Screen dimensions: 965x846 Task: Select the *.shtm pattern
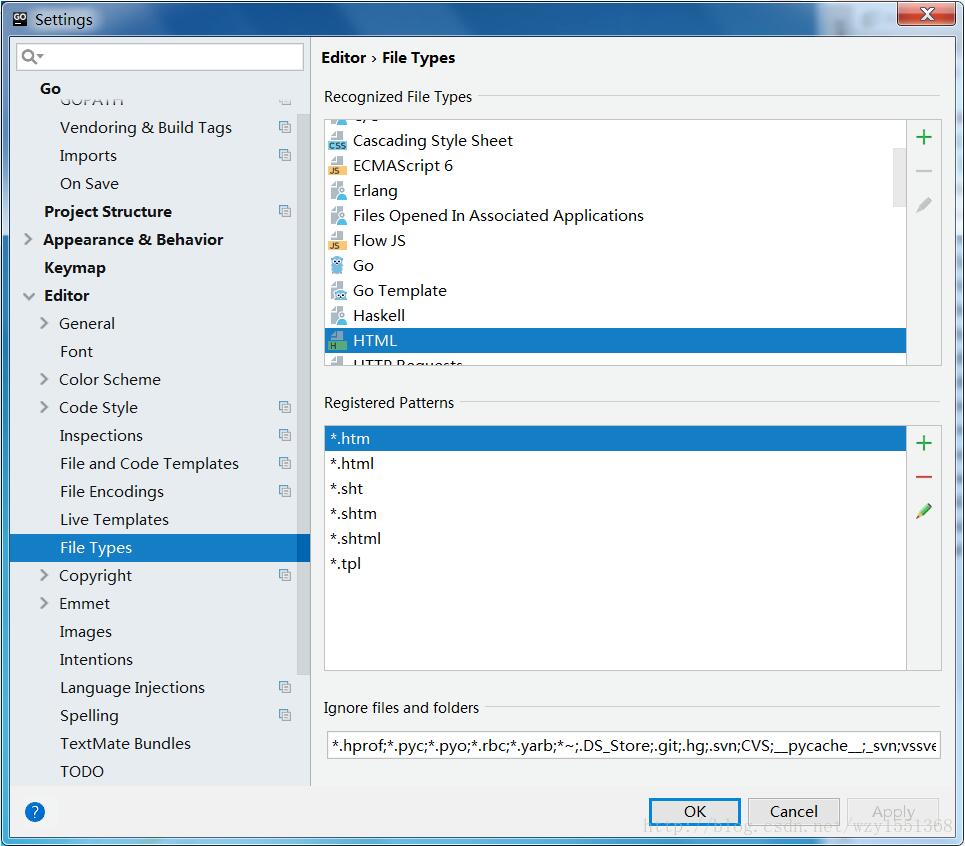(615, 514)
